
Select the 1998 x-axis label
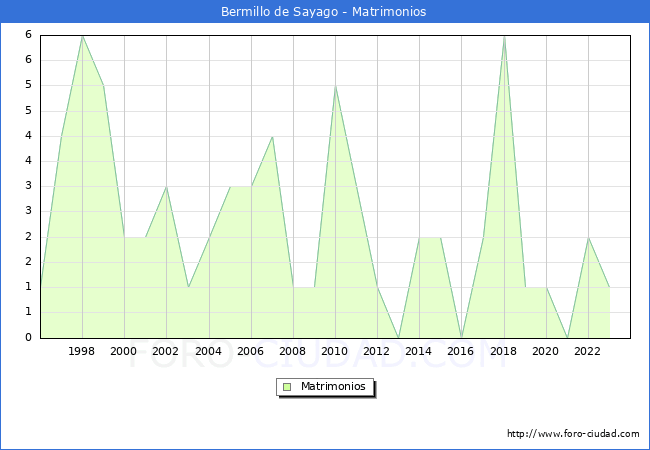[x=82, y=351]
